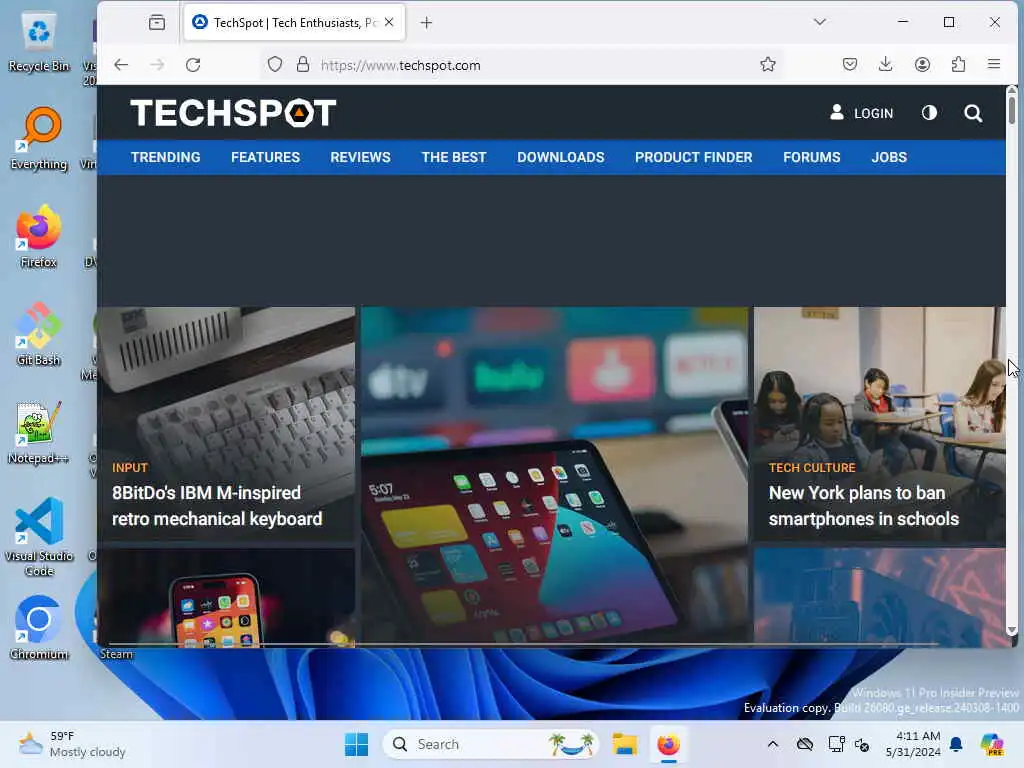Click the site padlock security icon
This screenshot has width=1024, height=768.
coord(302,64)
